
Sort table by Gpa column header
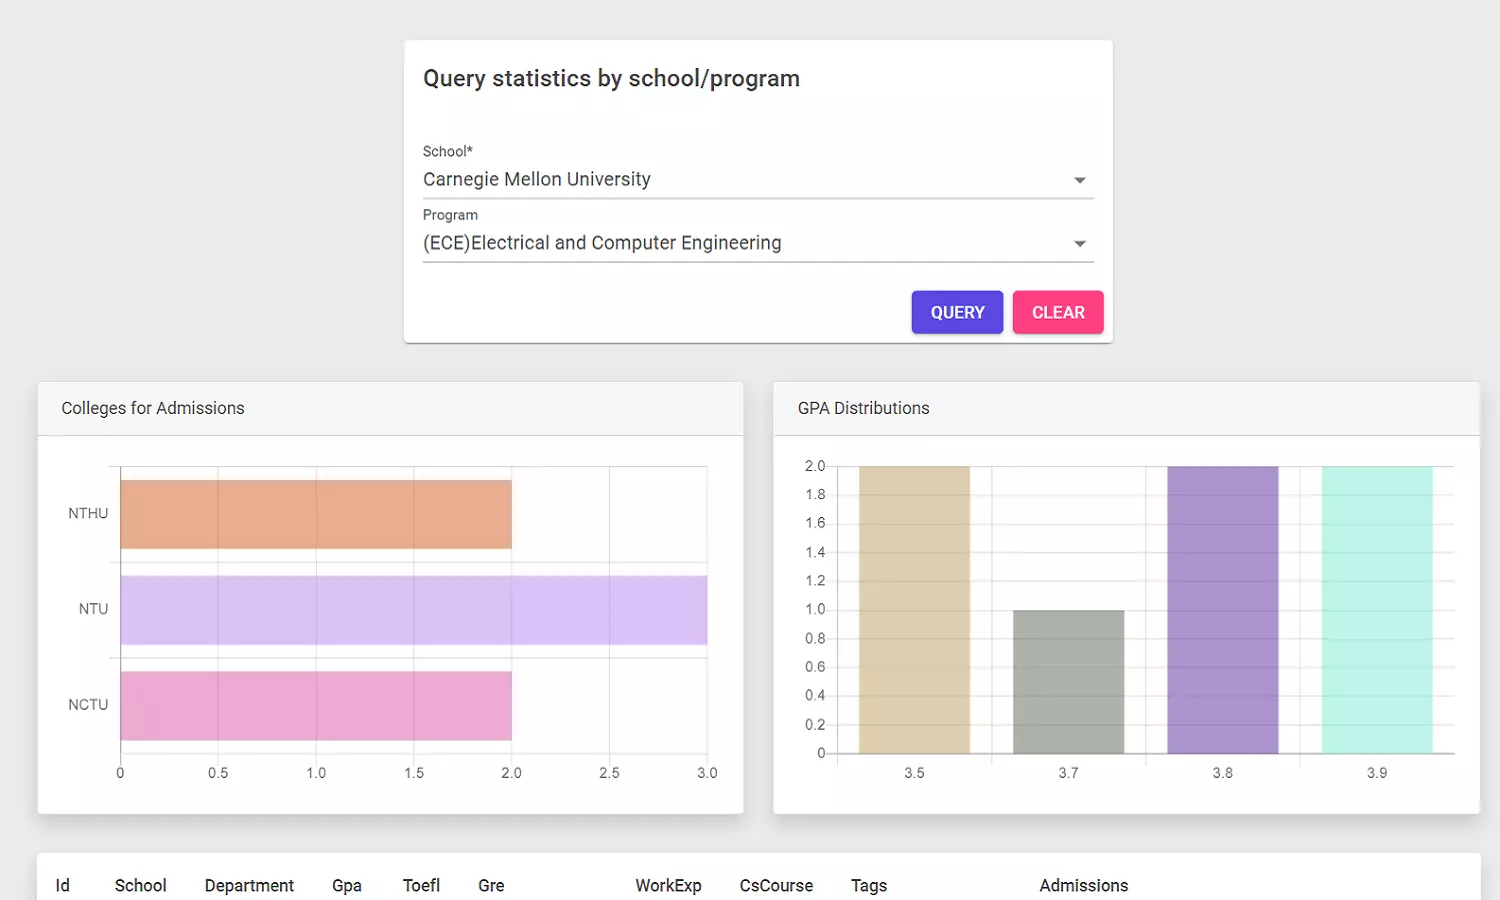point(347,885)
